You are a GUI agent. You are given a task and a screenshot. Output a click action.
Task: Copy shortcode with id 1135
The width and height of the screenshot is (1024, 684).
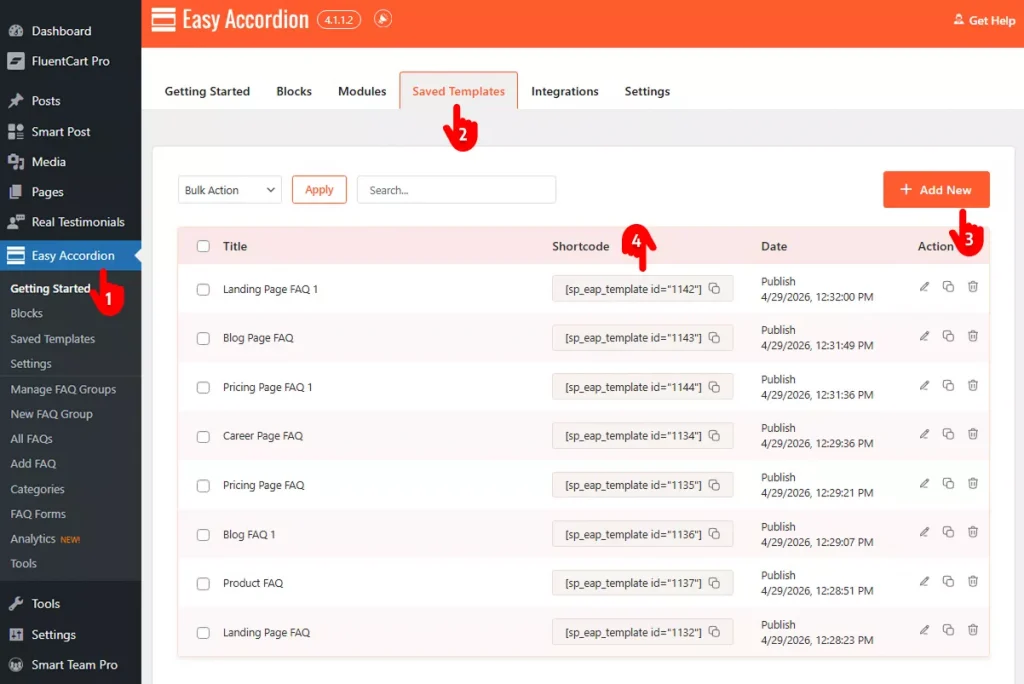(x=714, y=485)
